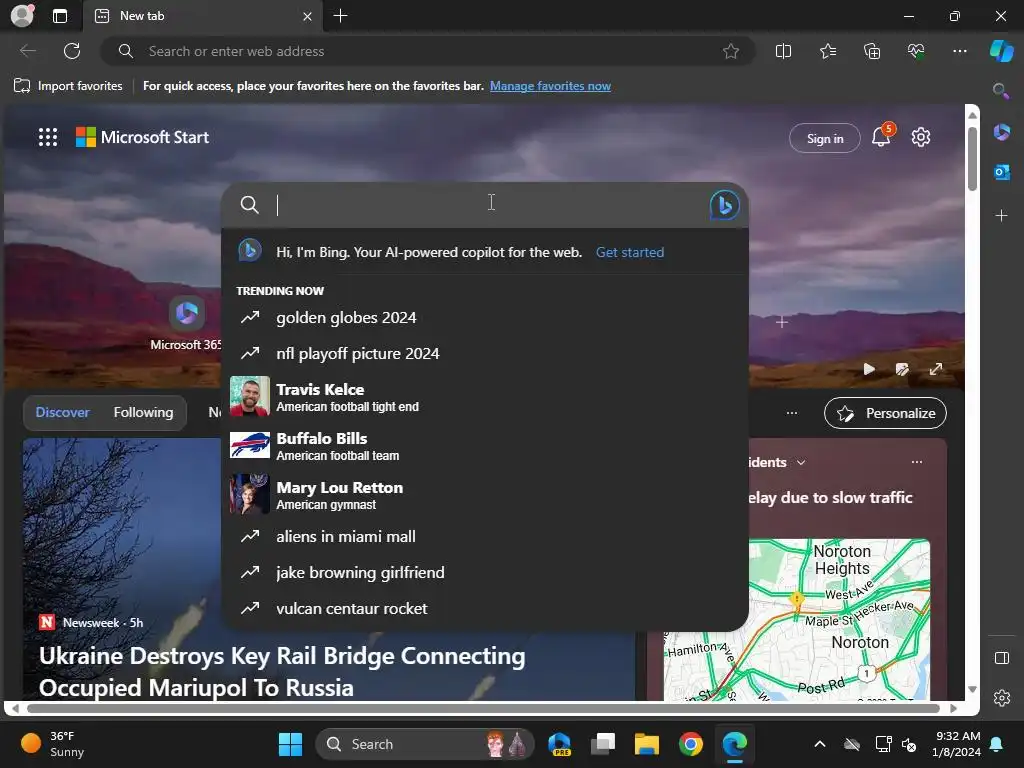This screenshot has width=1024, height=768.
Task: Switch to the Following tab
Action: (143, 412)
